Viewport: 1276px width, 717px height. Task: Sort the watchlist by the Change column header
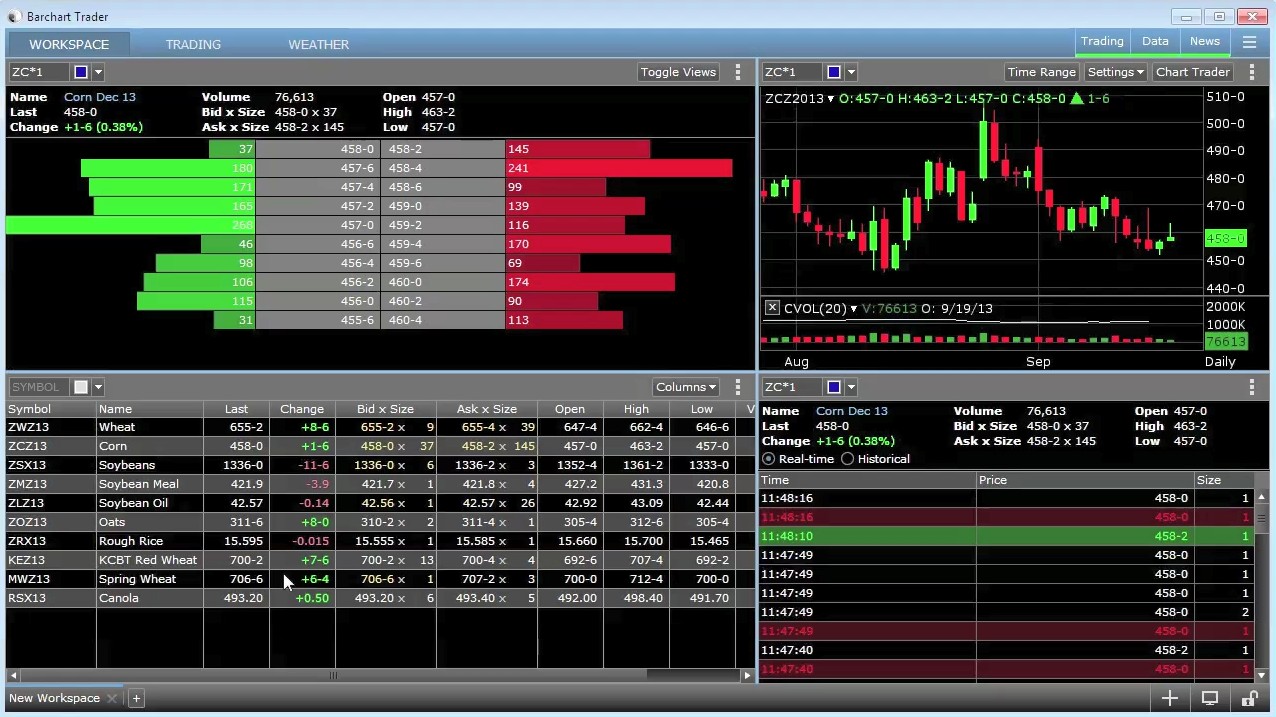click(302, 409)
